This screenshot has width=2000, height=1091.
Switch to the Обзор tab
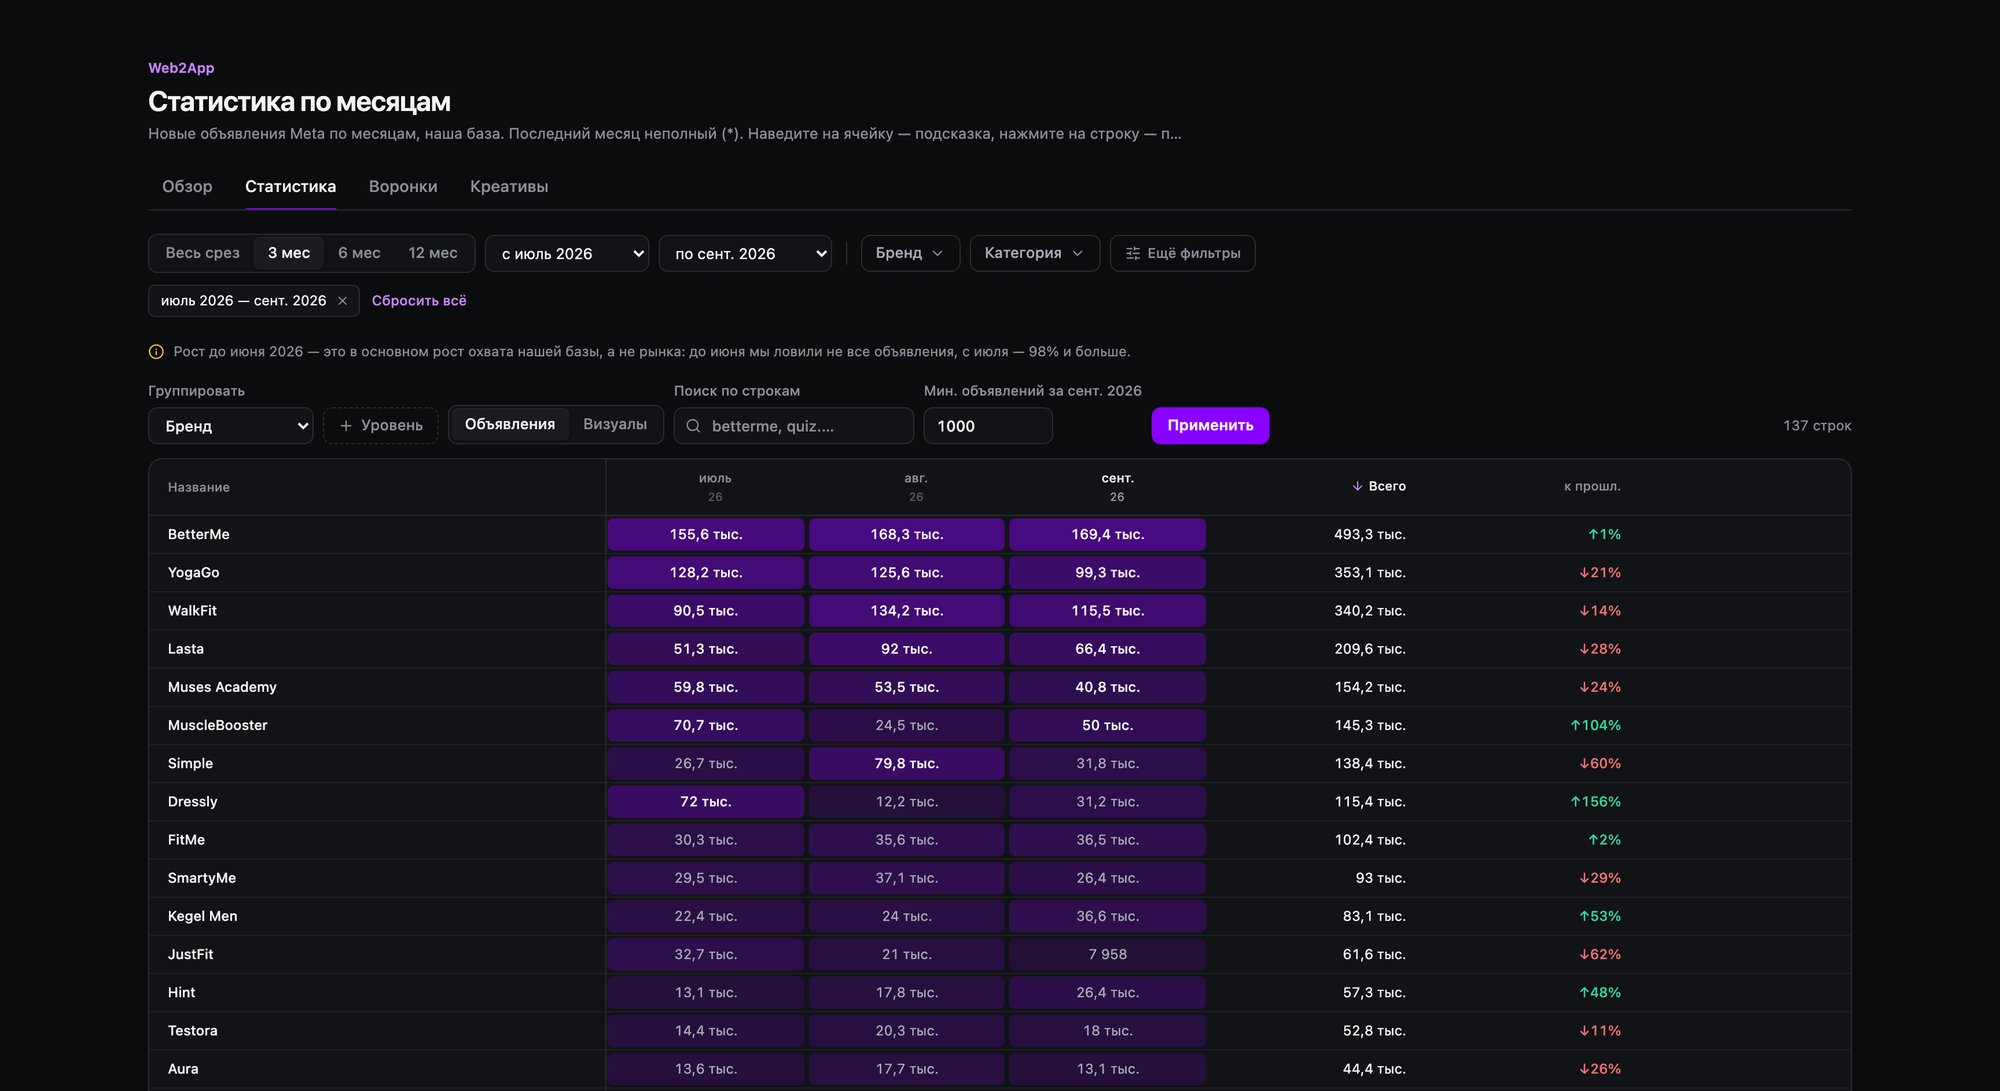187,187
